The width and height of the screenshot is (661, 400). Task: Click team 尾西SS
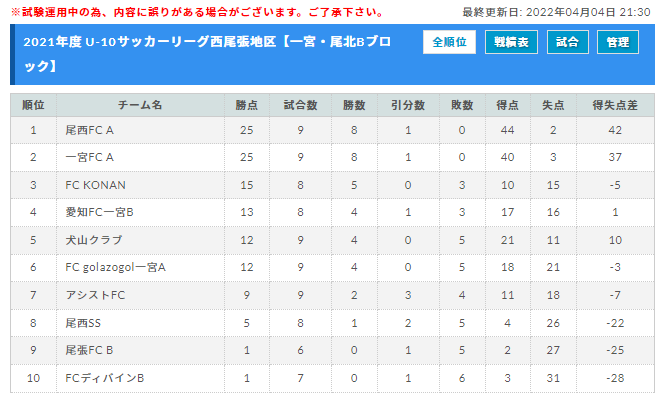[83, 323]
